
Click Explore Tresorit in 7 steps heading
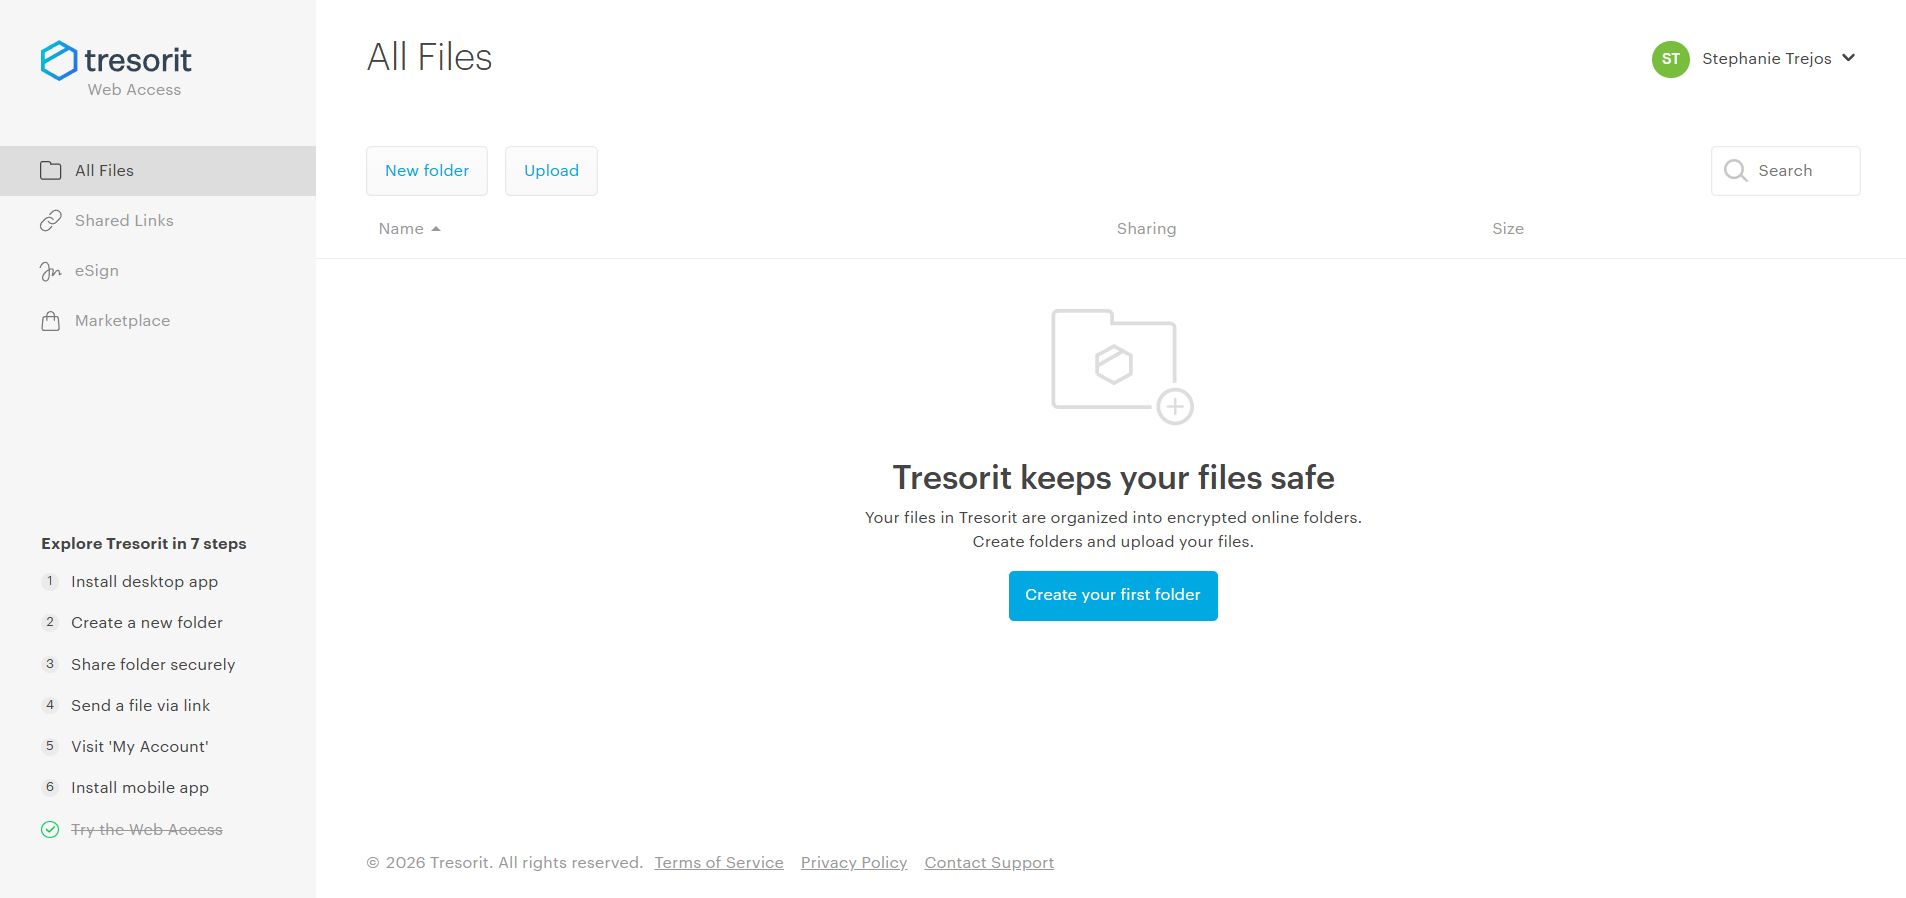[144, 544]
